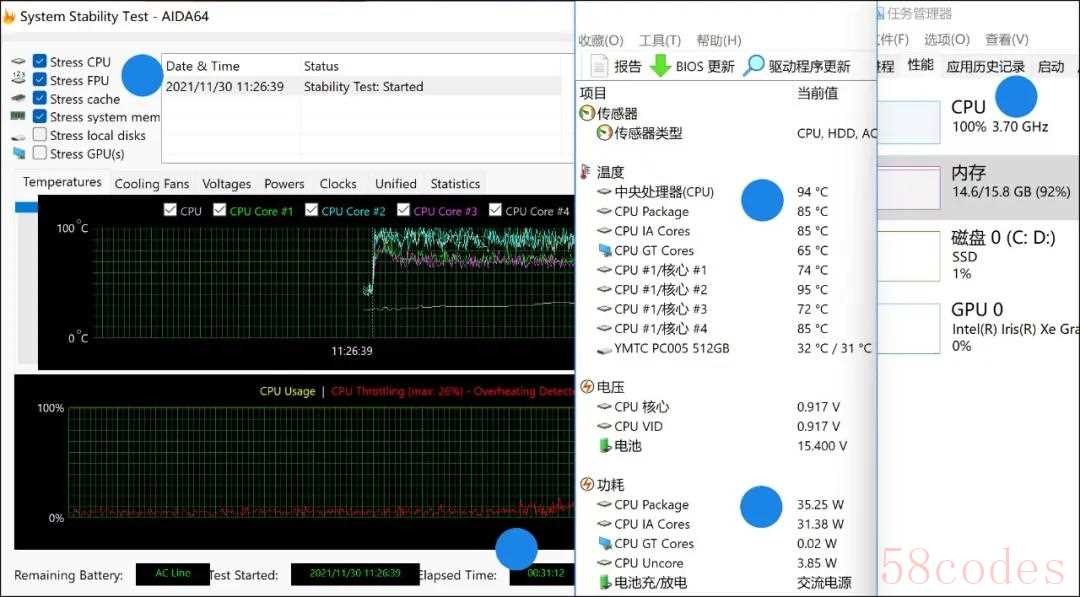Viewport: 1080px width, 597px height.
Task: Hide CPU Core #3 on the temperature graph
Action: tap(404, 210)
